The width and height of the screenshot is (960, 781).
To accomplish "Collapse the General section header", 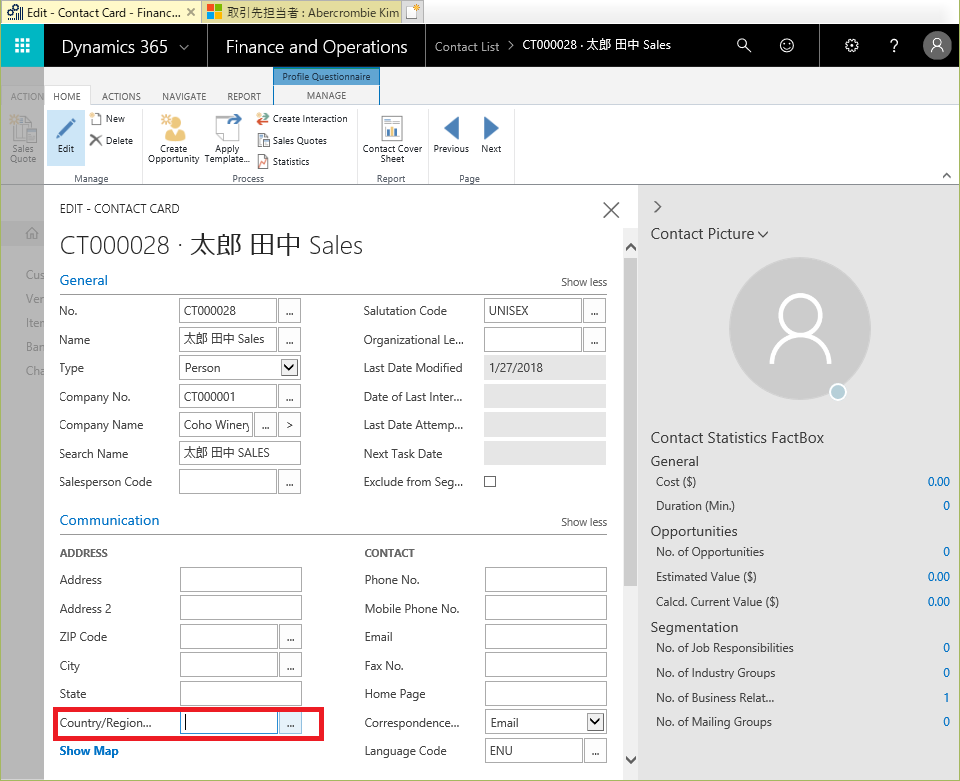I will click(83, 280).
